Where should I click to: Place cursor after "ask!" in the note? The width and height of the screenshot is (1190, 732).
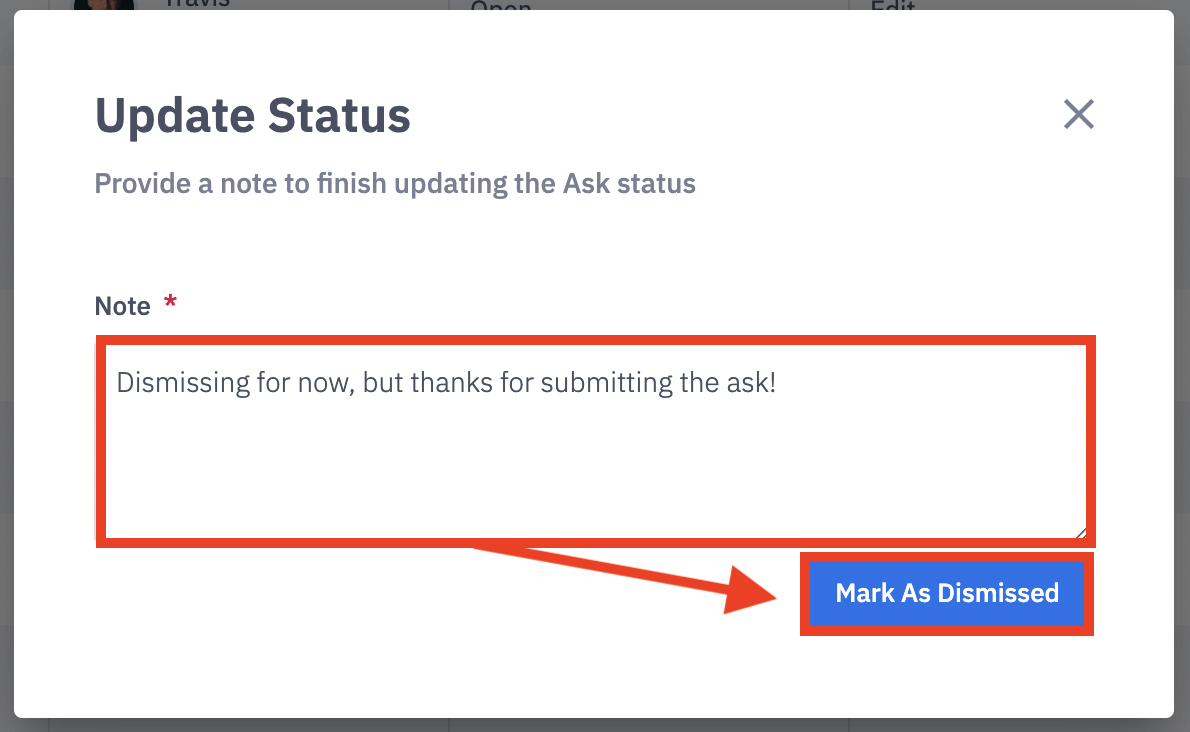(777, 383)
